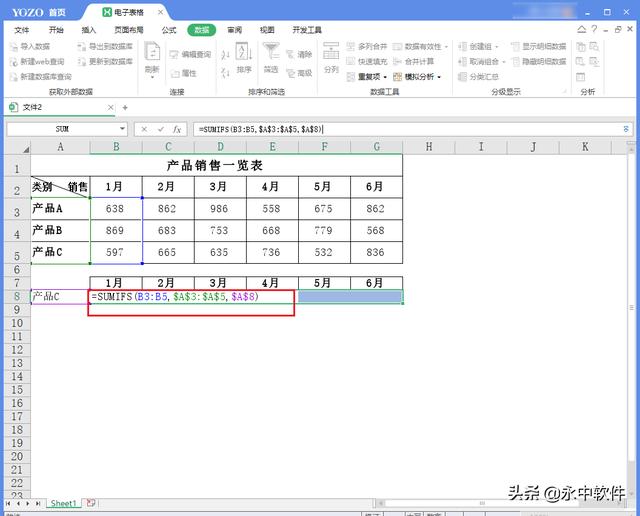Open the fx insert function dialog
640x516 pixels.
(x=177, y=129)
